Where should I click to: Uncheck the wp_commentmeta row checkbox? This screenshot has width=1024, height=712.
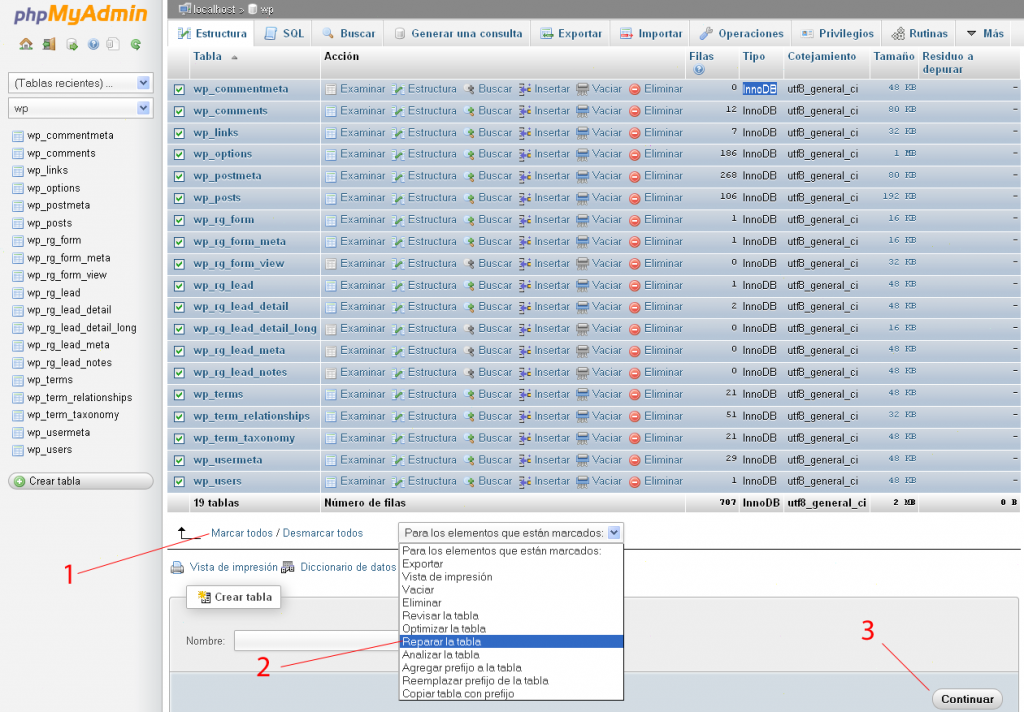(179, 89)
